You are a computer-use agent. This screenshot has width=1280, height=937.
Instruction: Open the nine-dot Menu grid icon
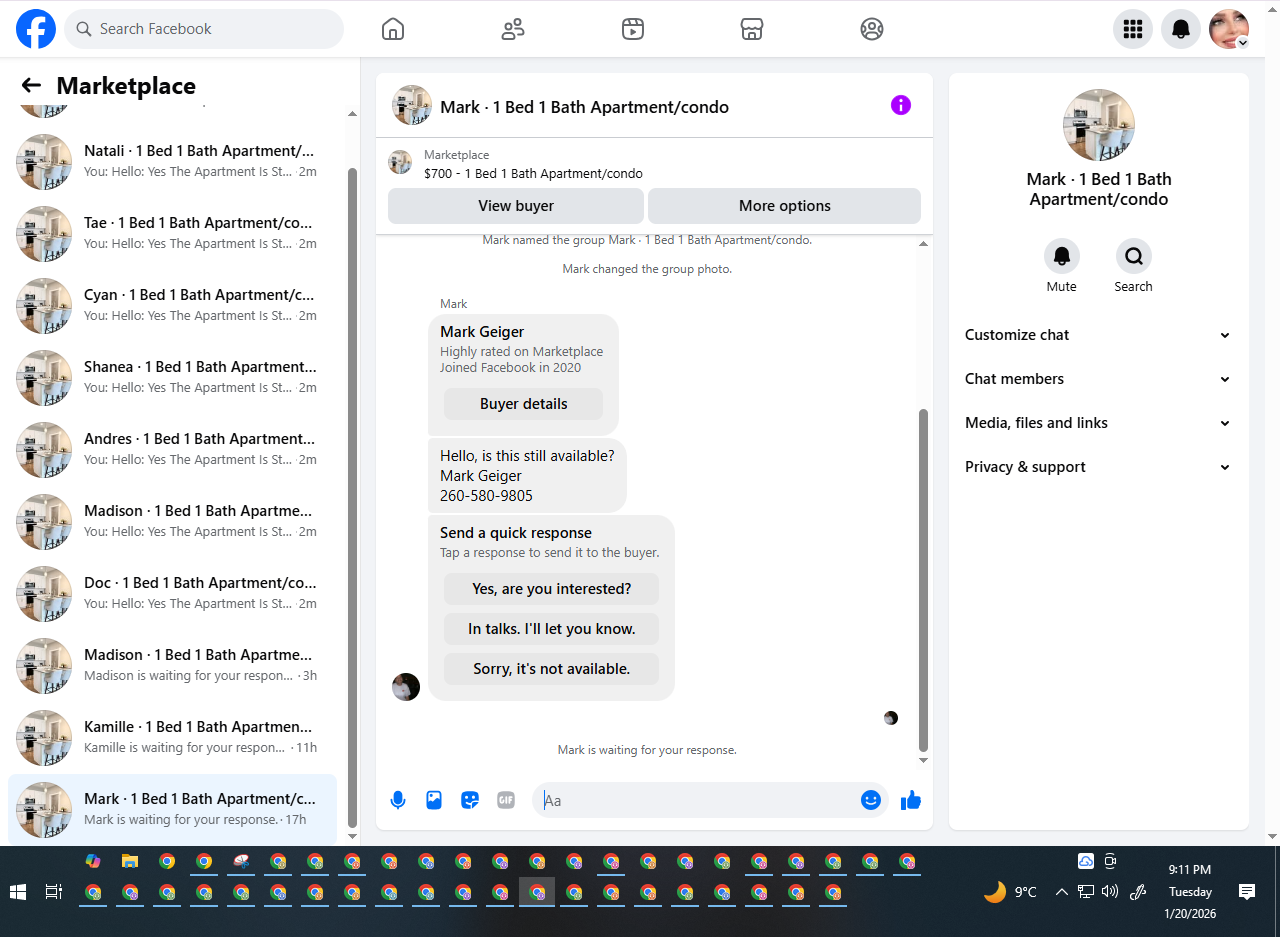(x=1133, y=29)
